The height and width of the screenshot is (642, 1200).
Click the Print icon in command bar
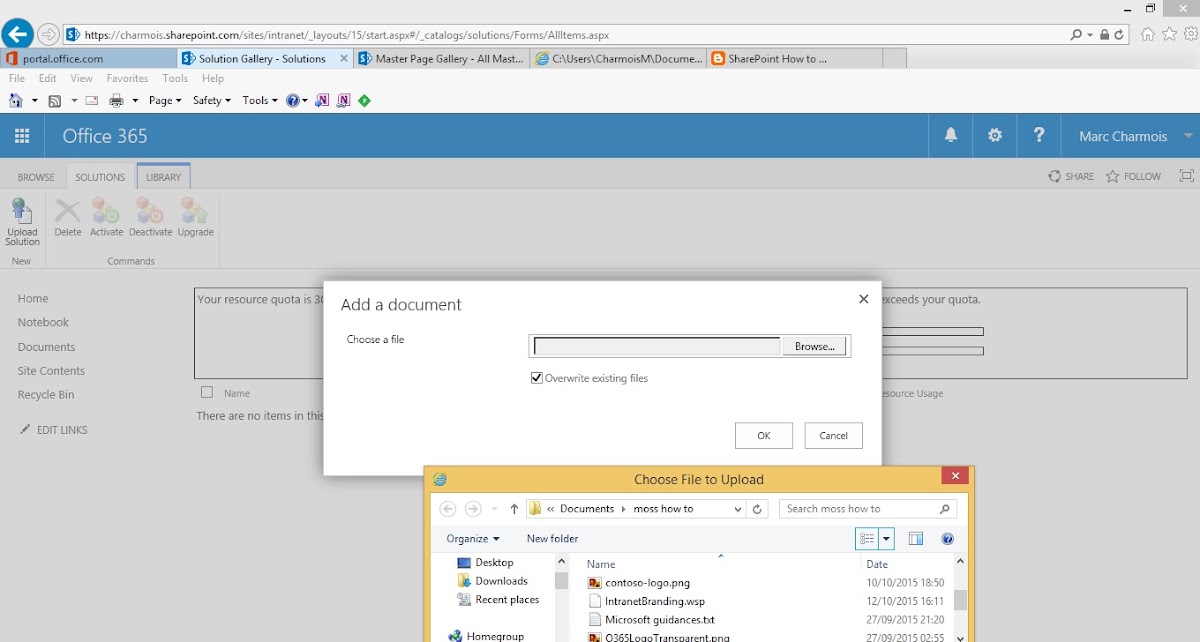tap(116, 100)
